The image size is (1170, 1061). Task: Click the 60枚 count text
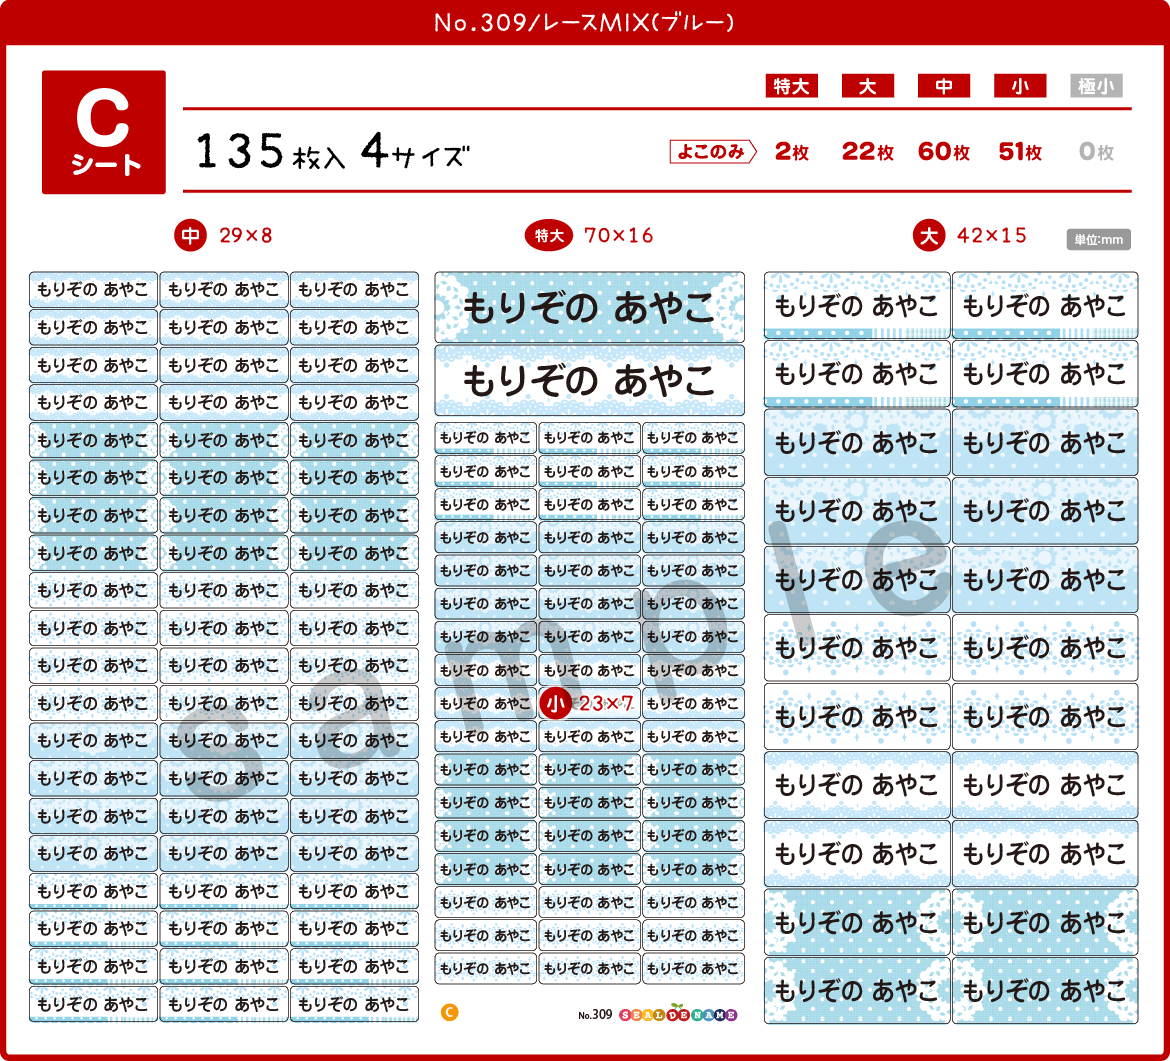(944, 152)
